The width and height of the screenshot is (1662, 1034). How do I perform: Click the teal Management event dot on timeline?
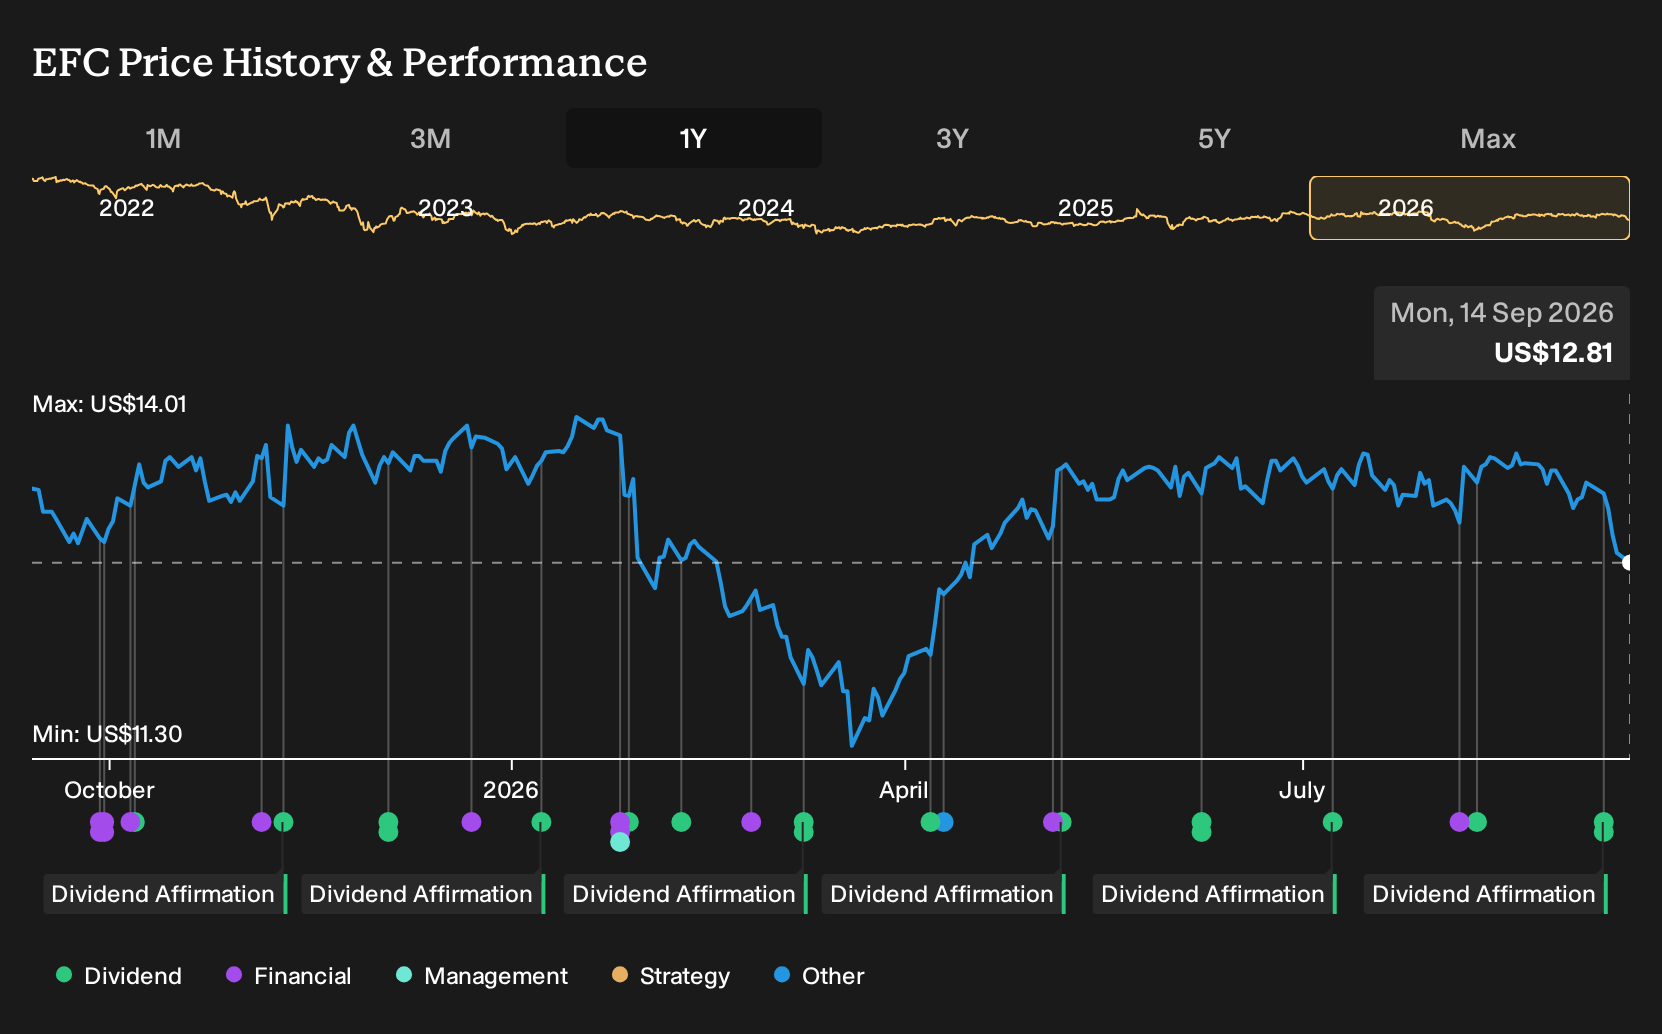[620, 842]
